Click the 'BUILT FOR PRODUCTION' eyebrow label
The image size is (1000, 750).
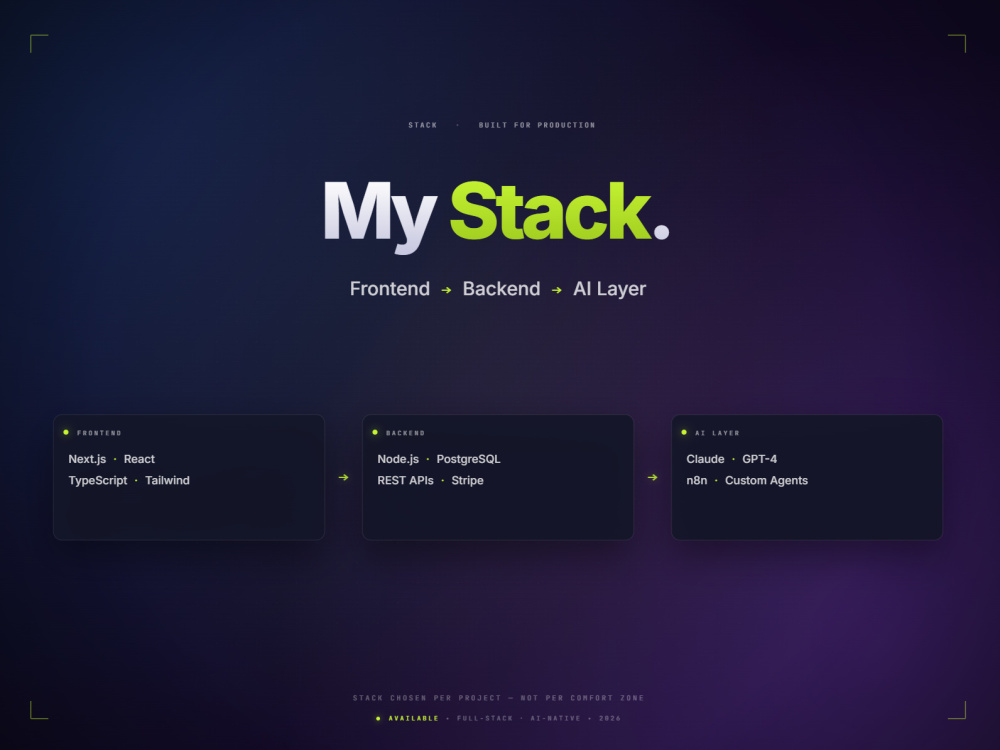(x=537, y=125)
